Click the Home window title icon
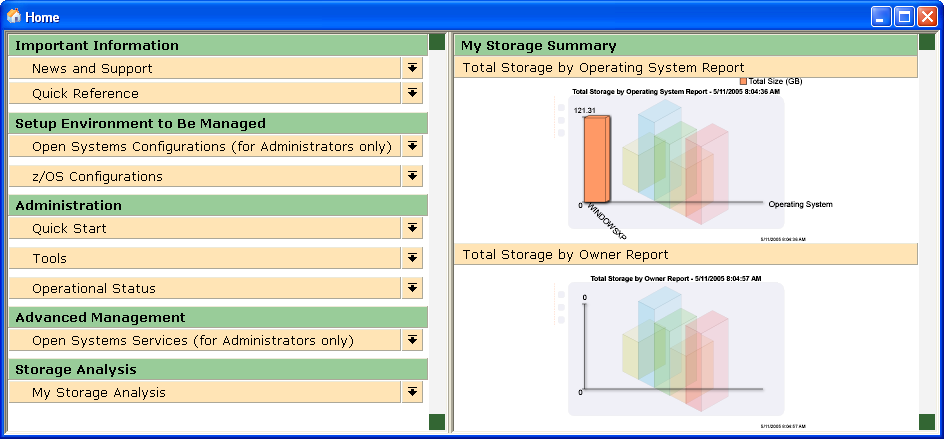The width and height of the screenshot is (944, 439). coord(14,16)
